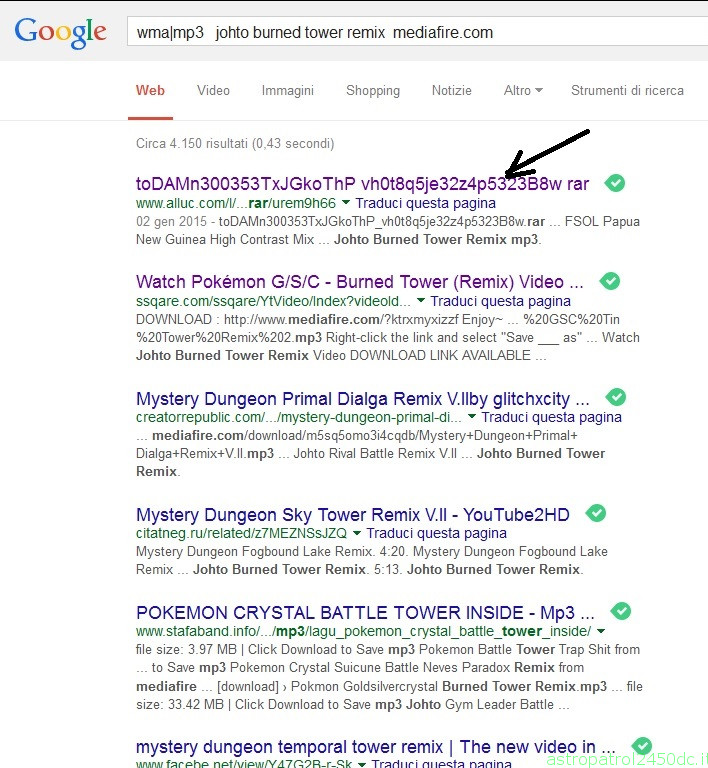Click the 'Circa 4.150 risultati' stats text
The image size is (708, 768).
[x=235, y=144]
